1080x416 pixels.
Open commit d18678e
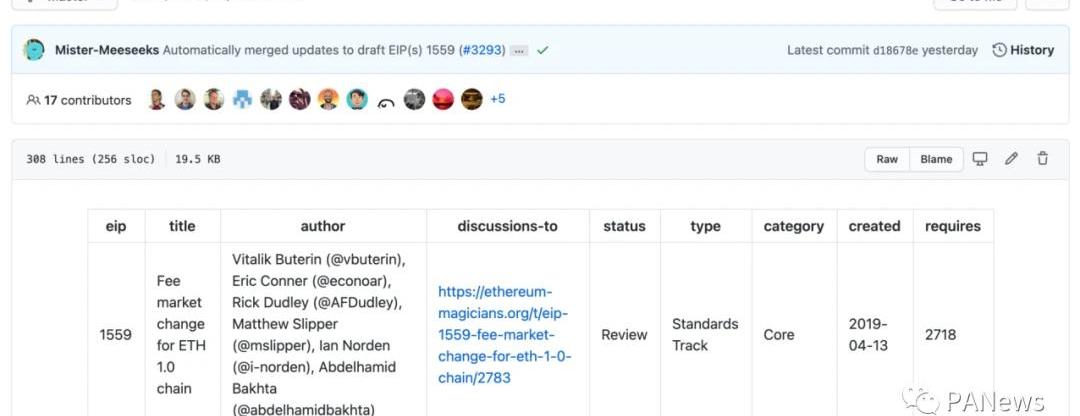click(895, 50)
